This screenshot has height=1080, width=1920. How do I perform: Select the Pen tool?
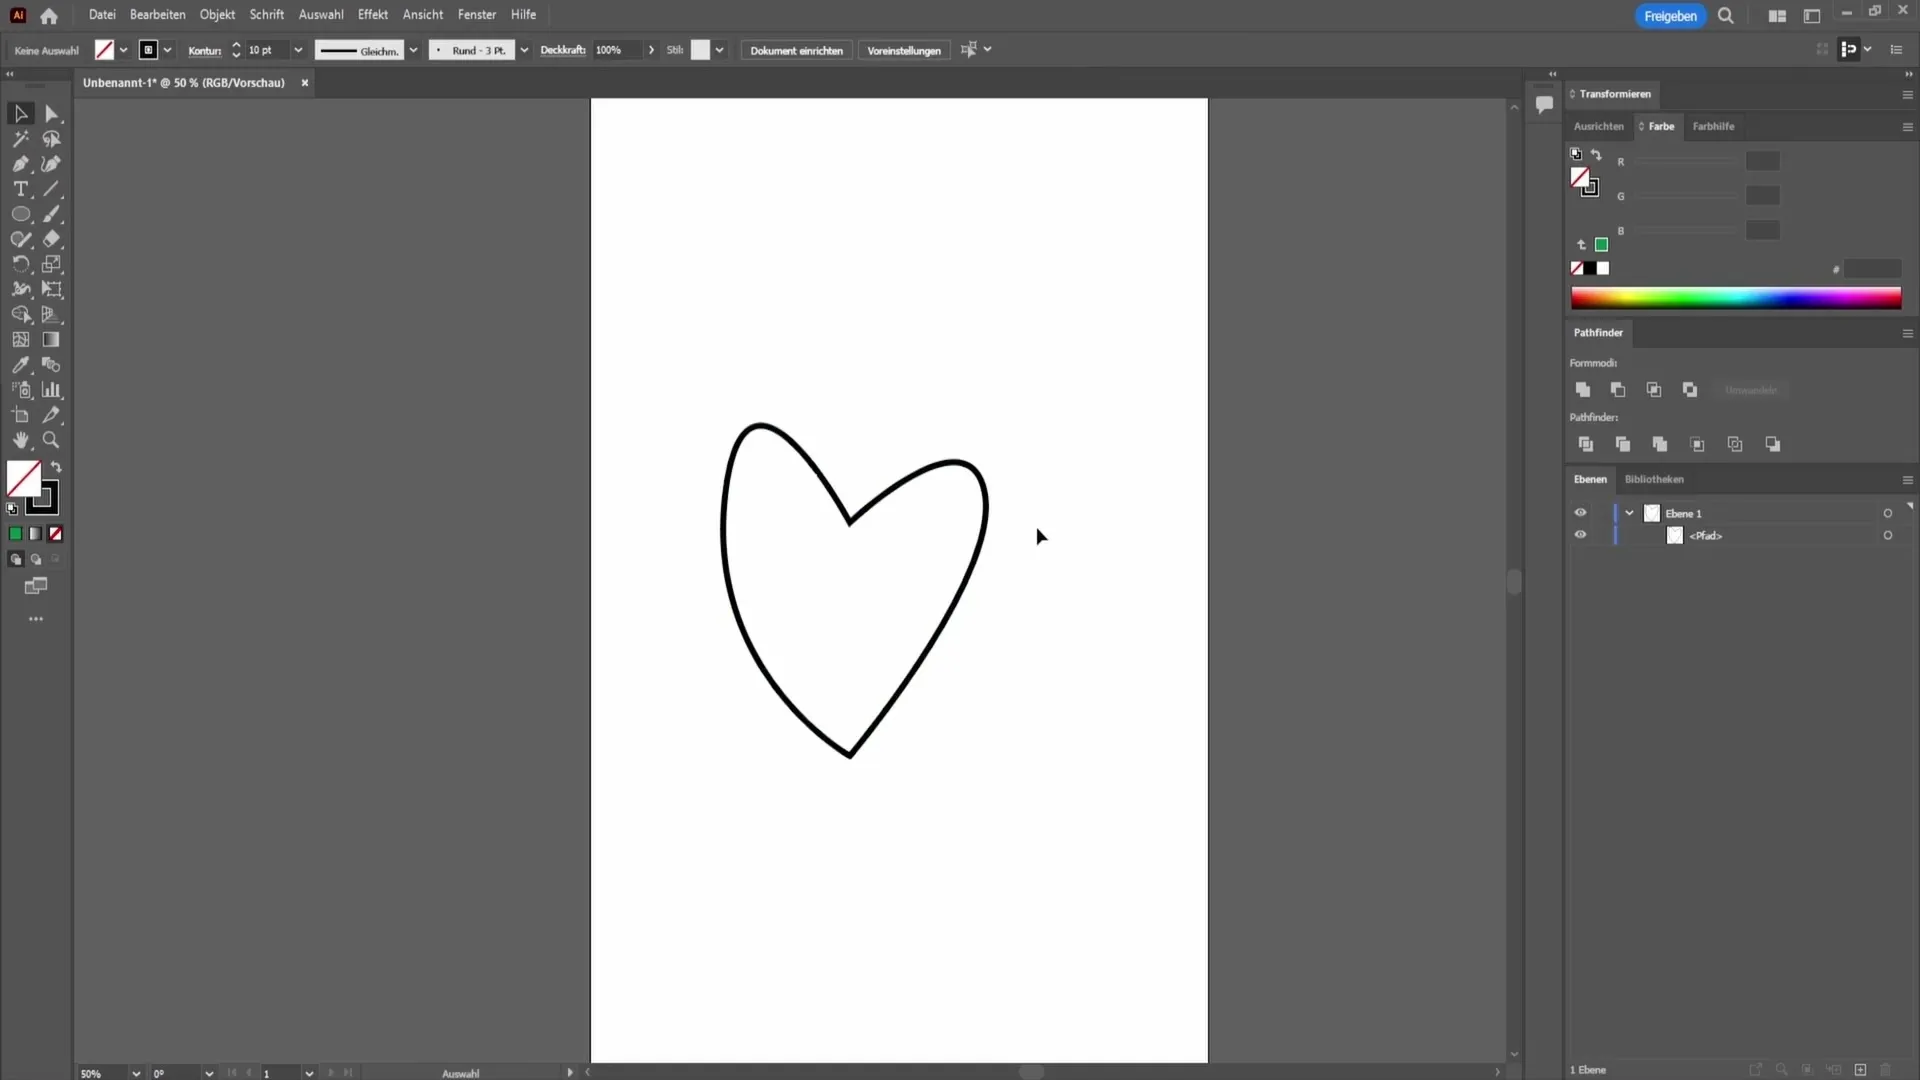[20, 164]
